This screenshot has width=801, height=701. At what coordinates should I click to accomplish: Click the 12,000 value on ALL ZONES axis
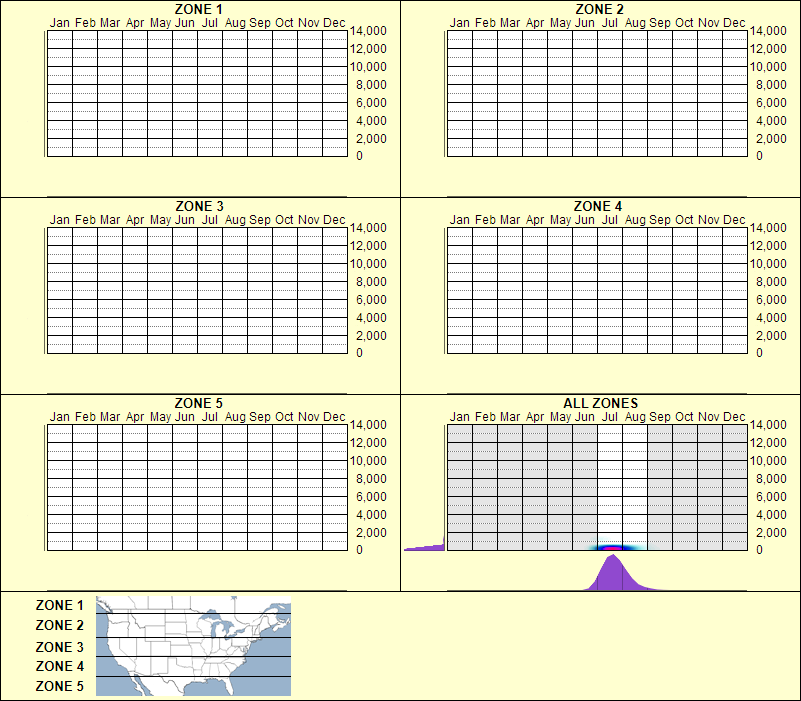(x=768, y=442)
